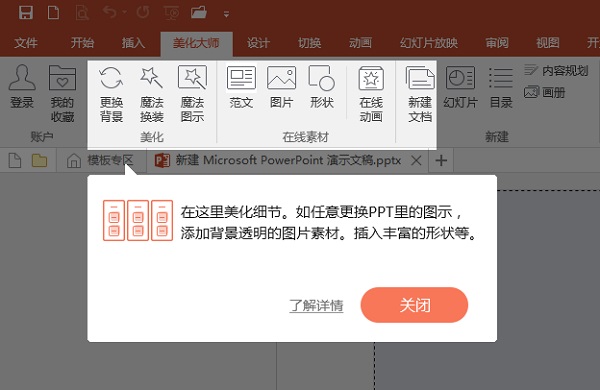Open the 文件 menu
Screen dimensions: 600x390
pyautogui.click(x=26, y=43)
